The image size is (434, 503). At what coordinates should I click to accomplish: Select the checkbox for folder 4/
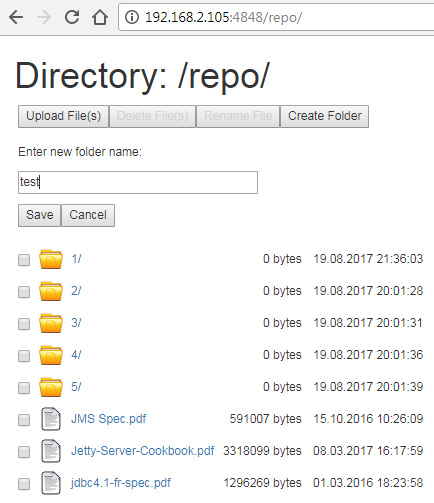(x=24, y=356)
